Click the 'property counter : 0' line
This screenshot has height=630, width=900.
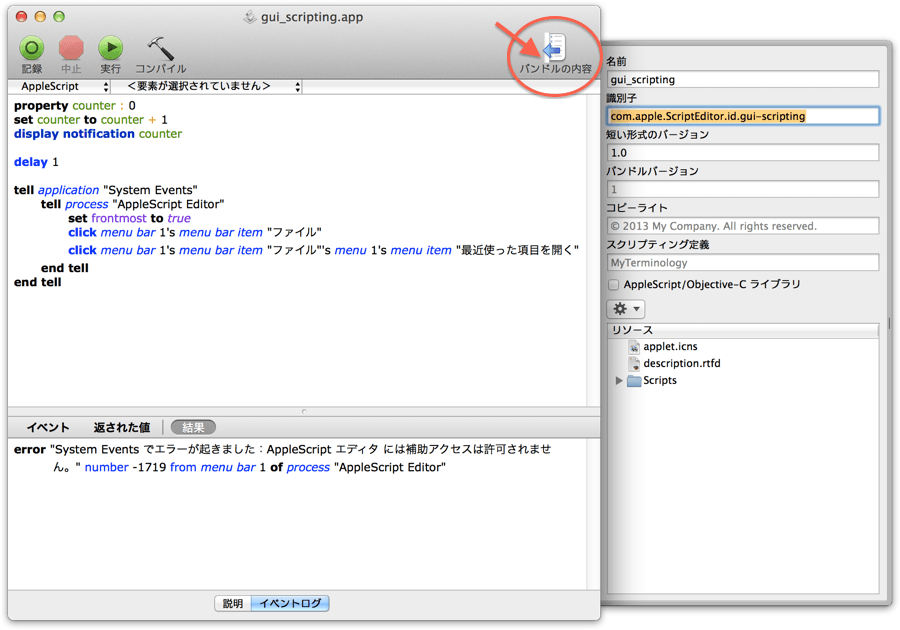[x=75, y=106]
